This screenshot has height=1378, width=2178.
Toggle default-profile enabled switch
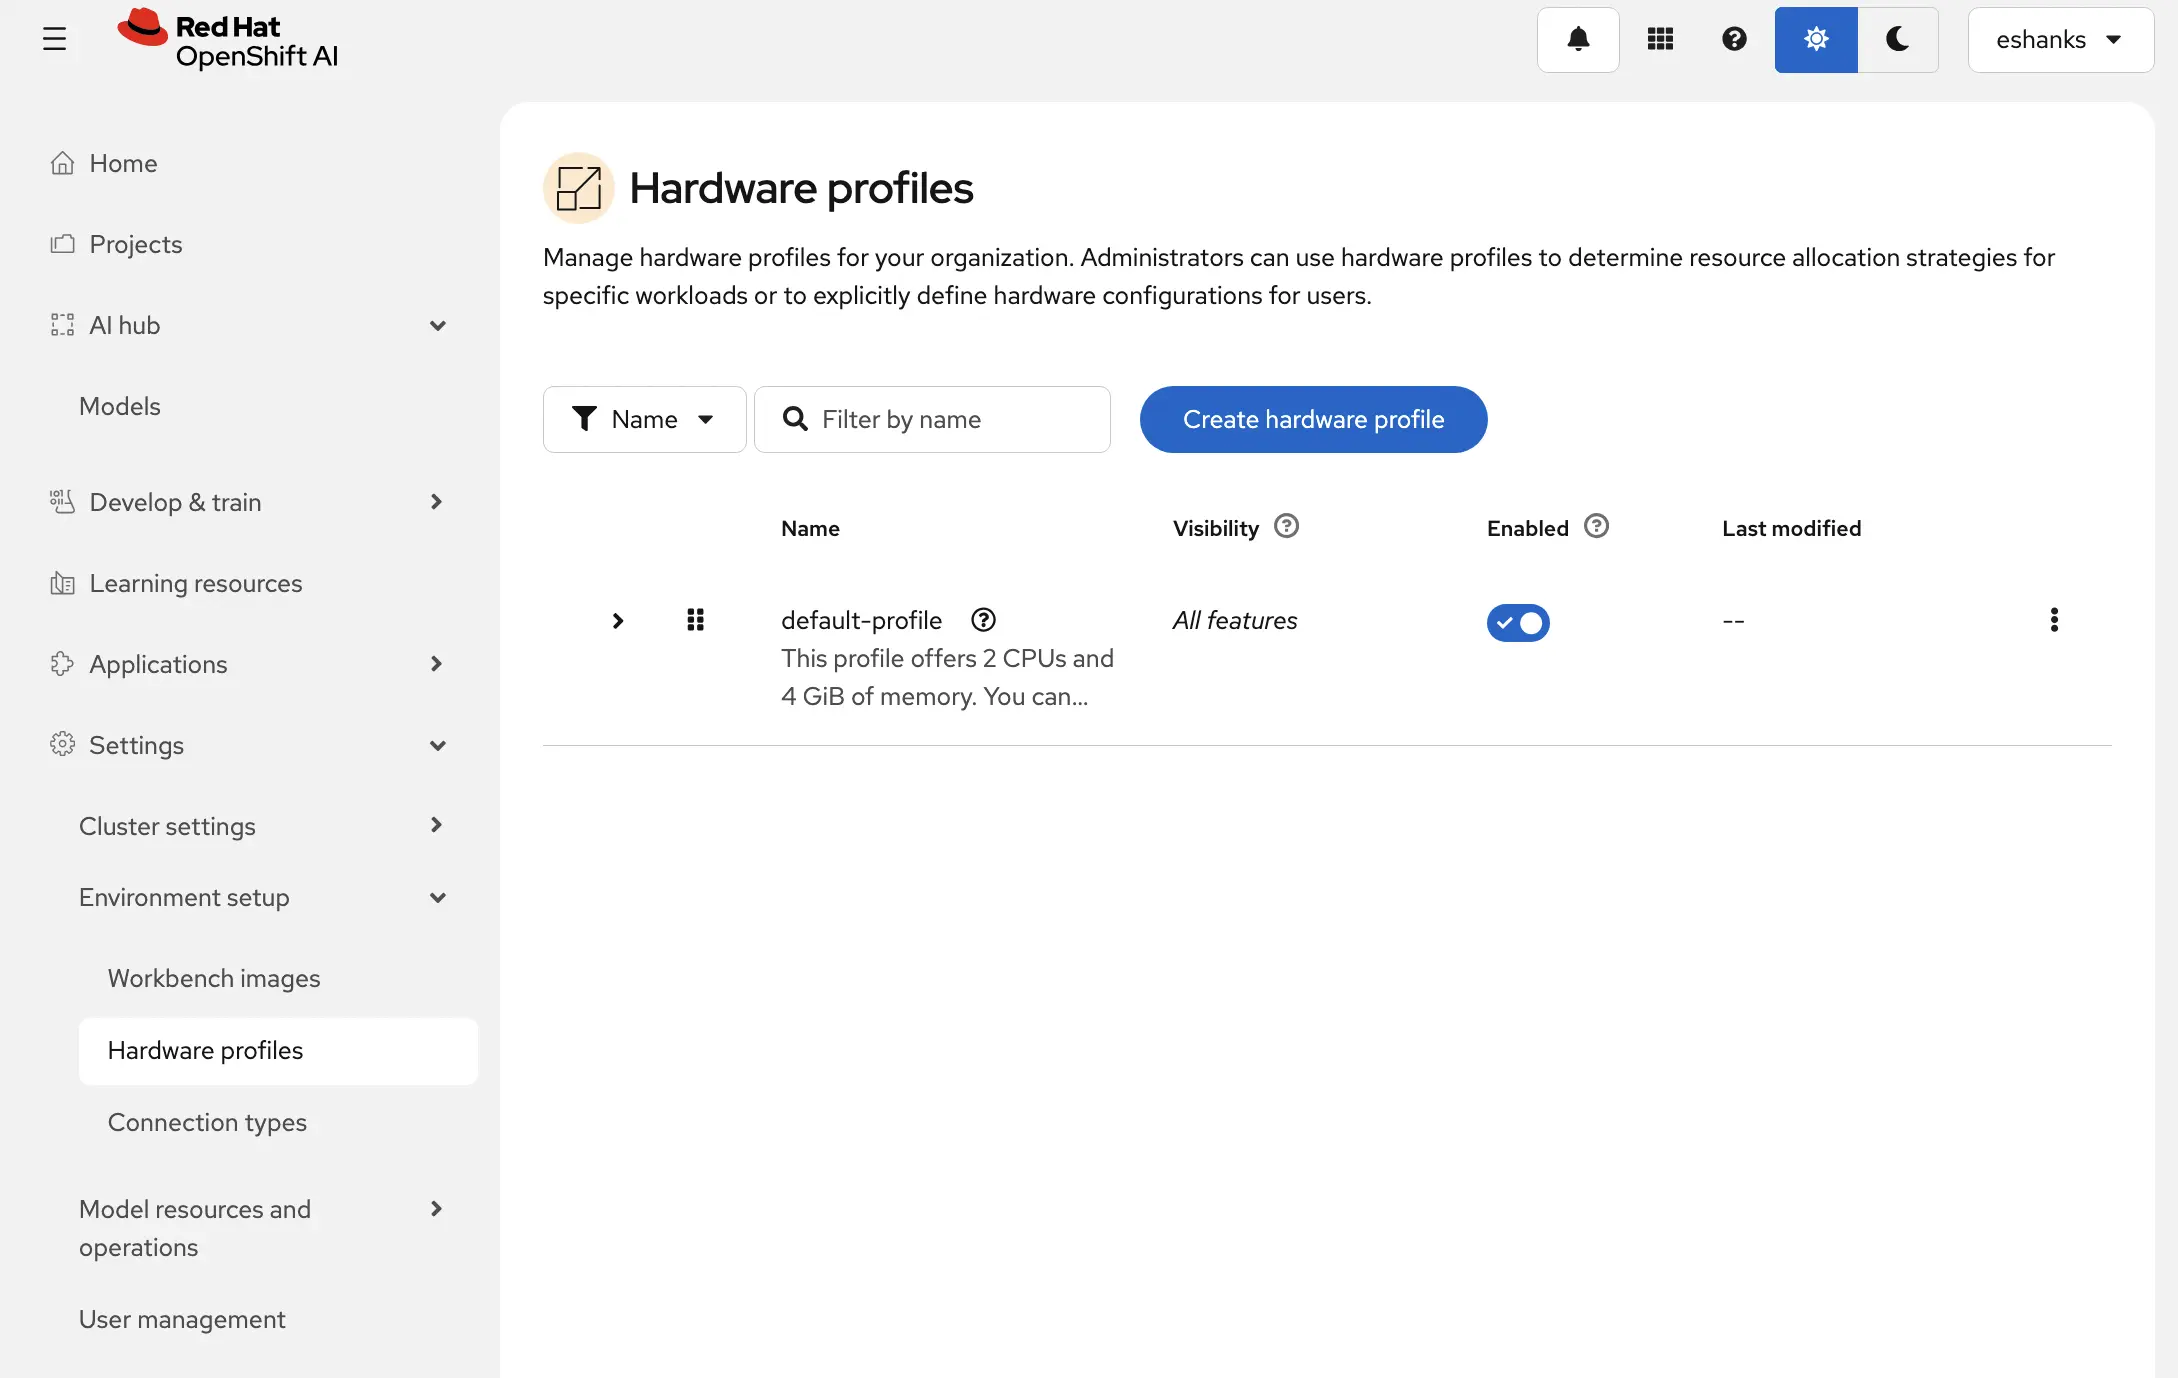pos(1518,623)
